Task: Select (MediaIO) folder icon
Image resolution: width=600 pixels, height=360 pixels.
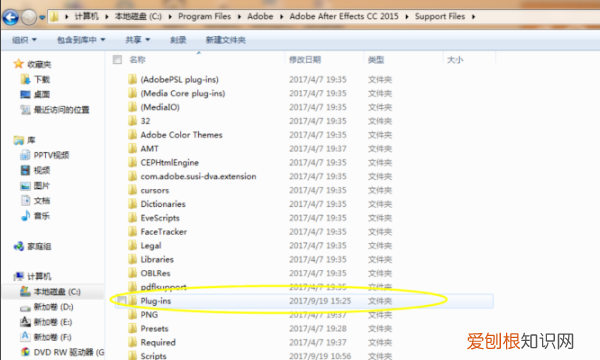Action: click(132, 107)
